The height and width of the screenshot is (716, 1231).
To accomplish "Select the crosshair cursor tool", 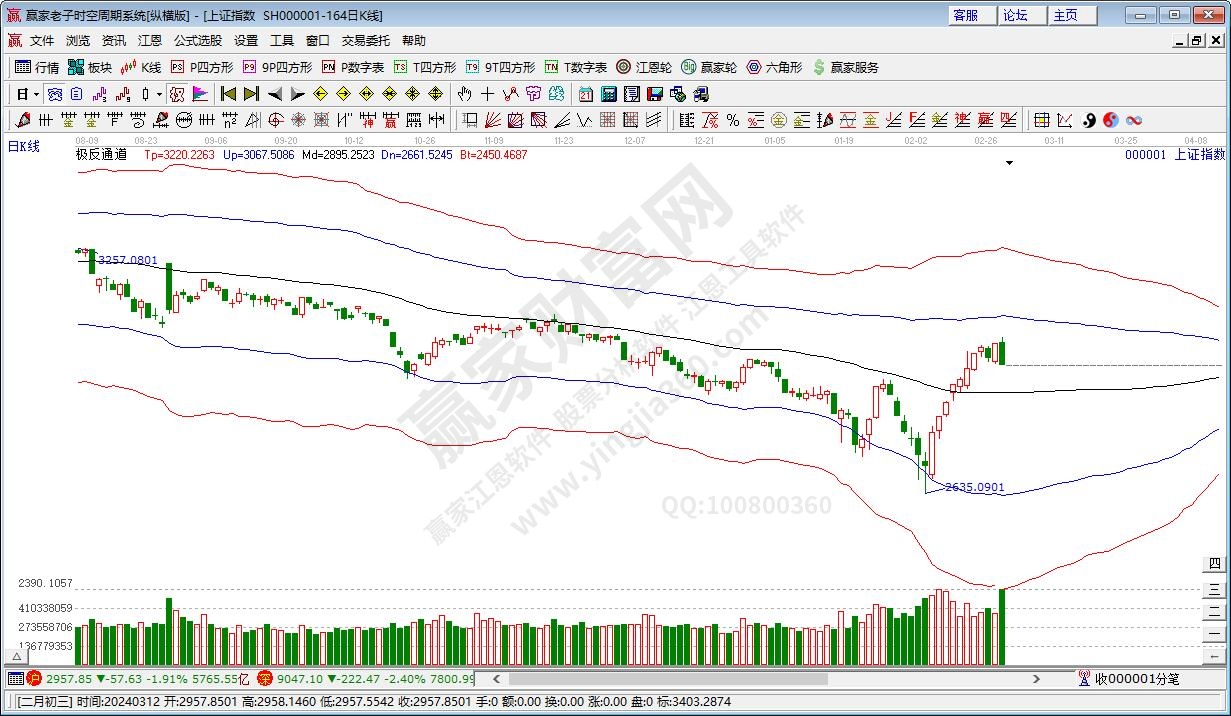I will pyautogui.click(x=487, y=94).
